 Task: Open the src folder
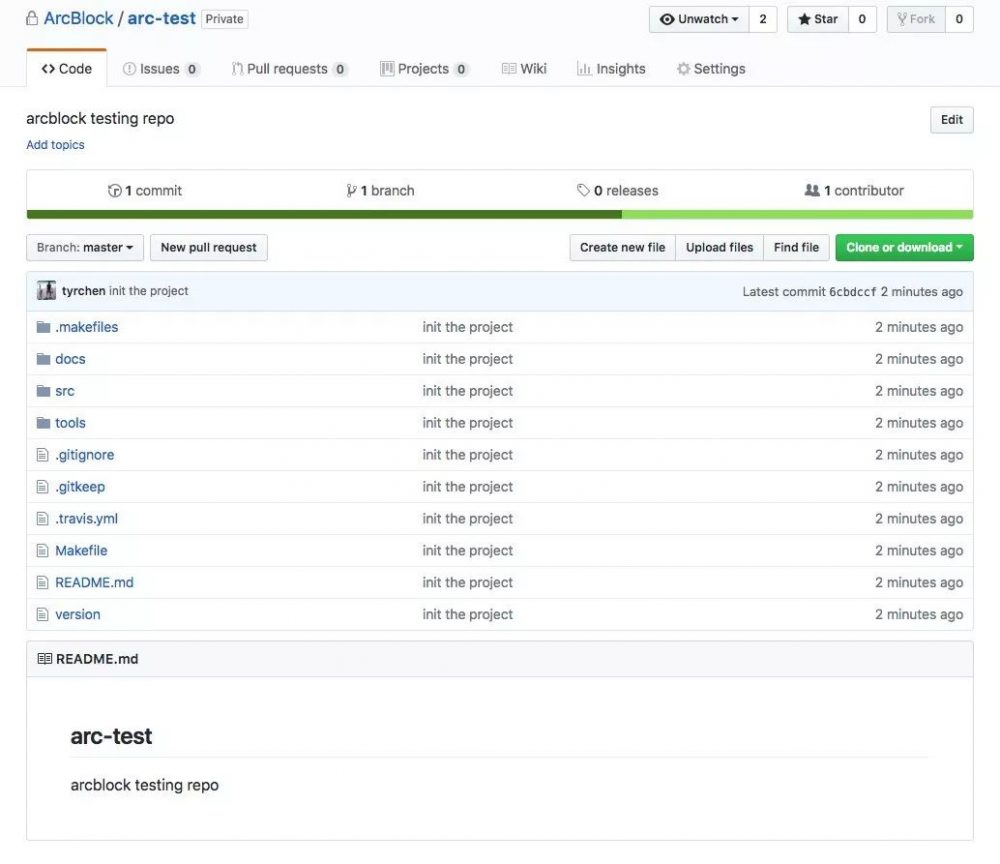pos(64,391)
